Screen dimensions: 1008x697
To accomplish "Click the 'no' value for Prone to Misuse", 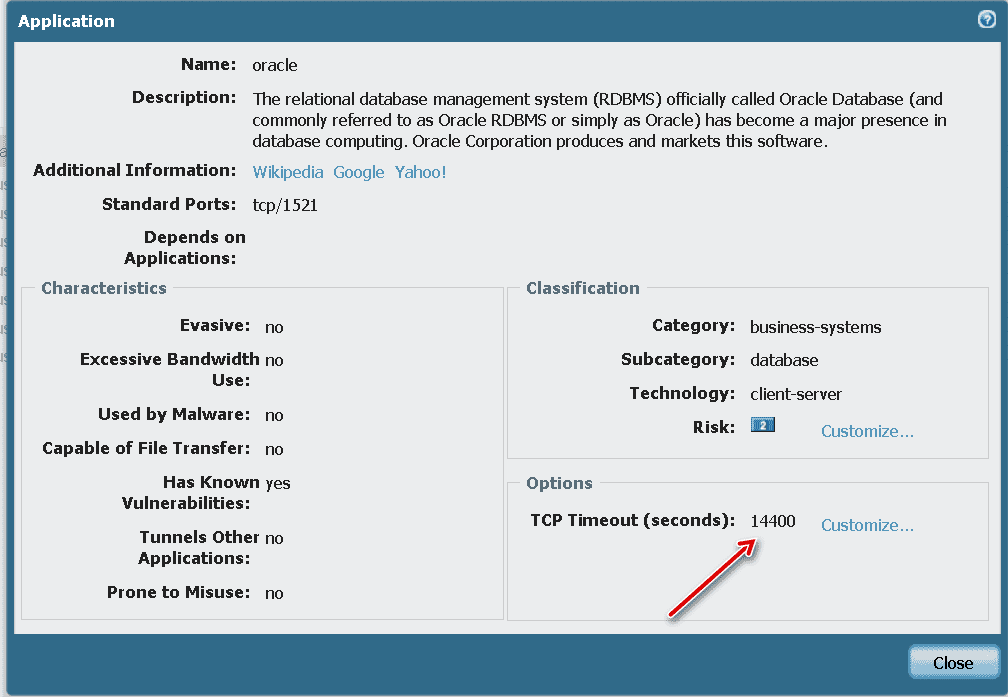I will [x=274, y=593].
